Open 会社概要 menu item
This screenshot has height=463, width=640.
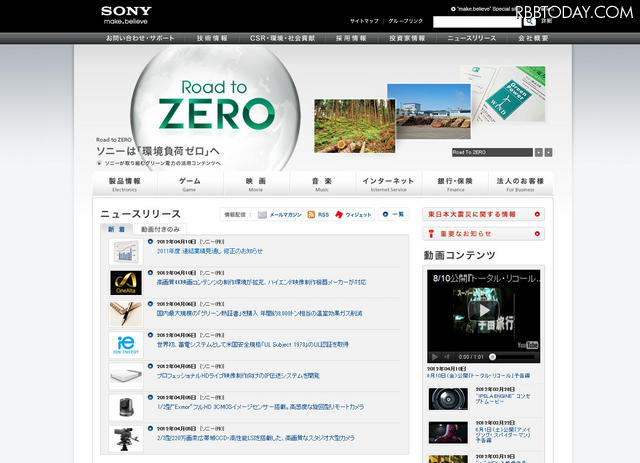click(533, 38)
